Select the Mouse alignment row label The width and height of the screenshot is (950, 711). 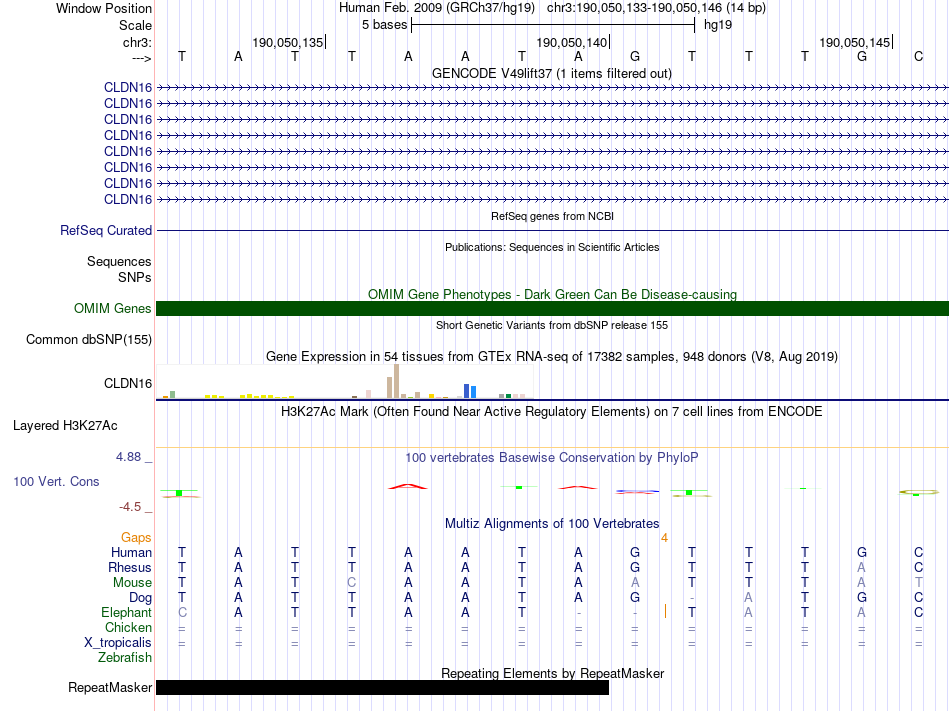132,583
